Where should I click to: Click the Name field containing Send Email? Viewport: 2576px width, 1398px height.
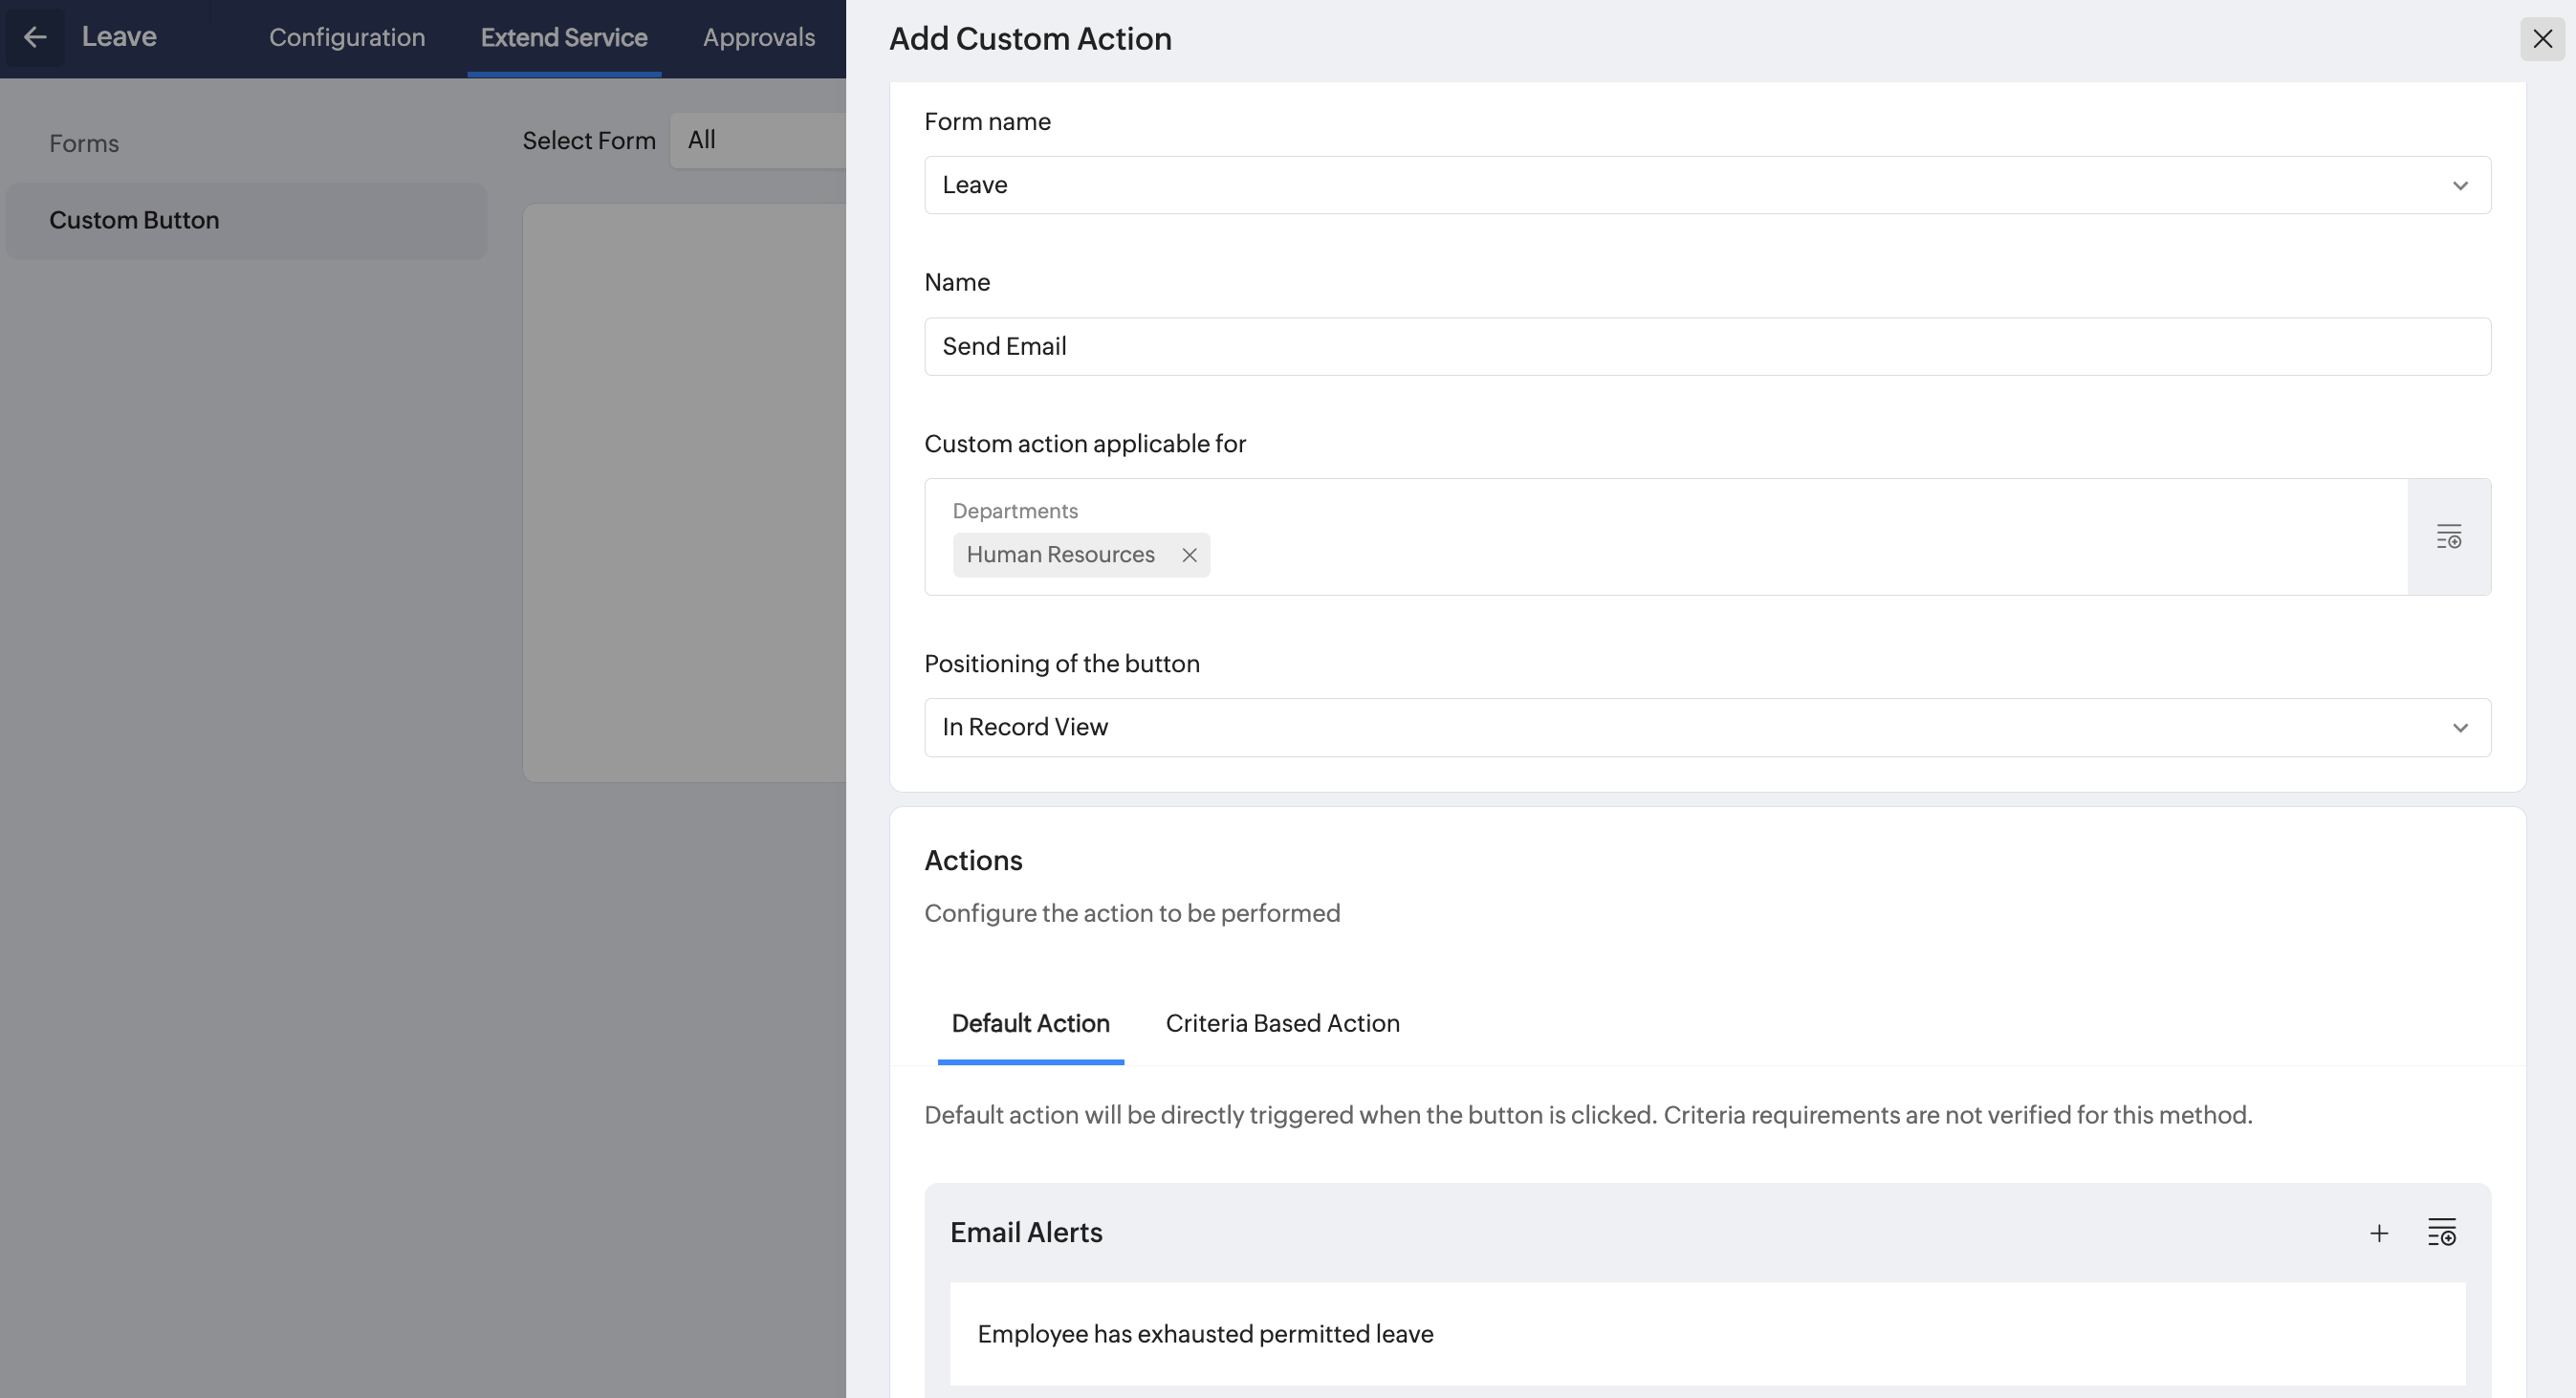tap(1706, 347)
